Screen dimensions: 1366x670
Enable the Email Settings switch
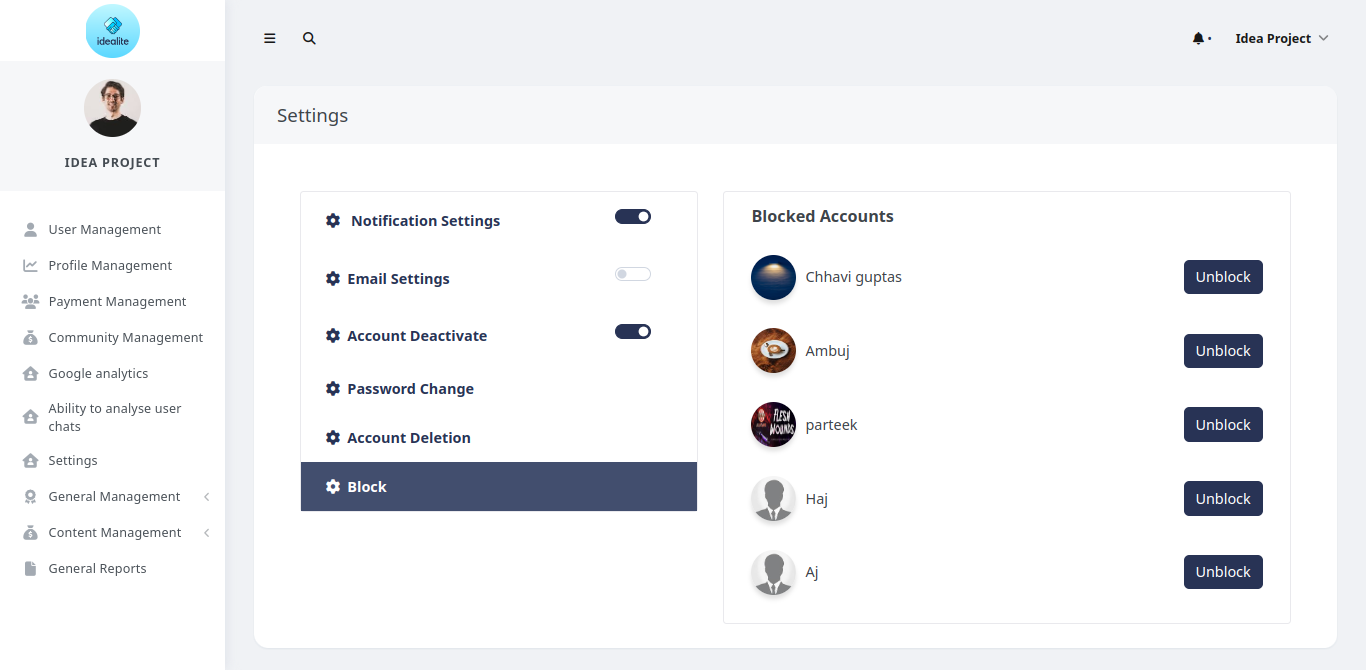633,274
